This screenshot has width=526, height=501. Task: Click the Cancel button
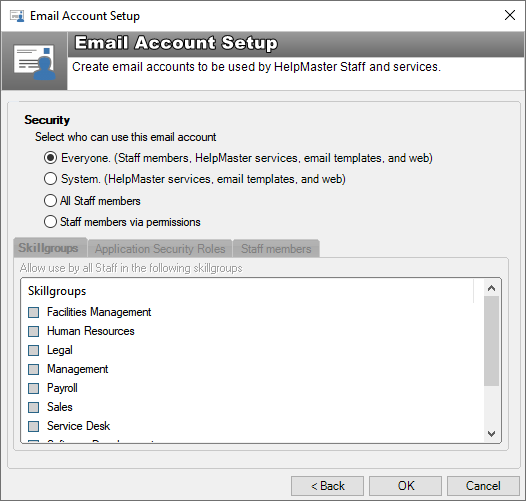(x=483, y=486)
